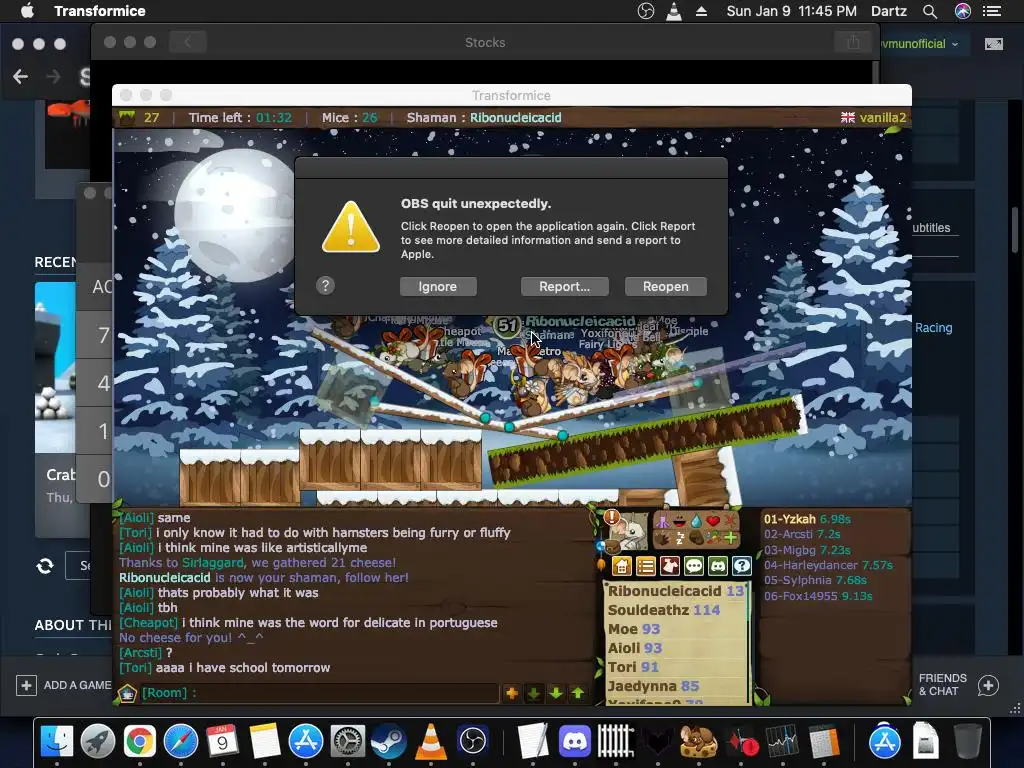The height and width of the screenshot is (768, 1024).
Task: Use the clapping hands emote
Action: (662, 539)
